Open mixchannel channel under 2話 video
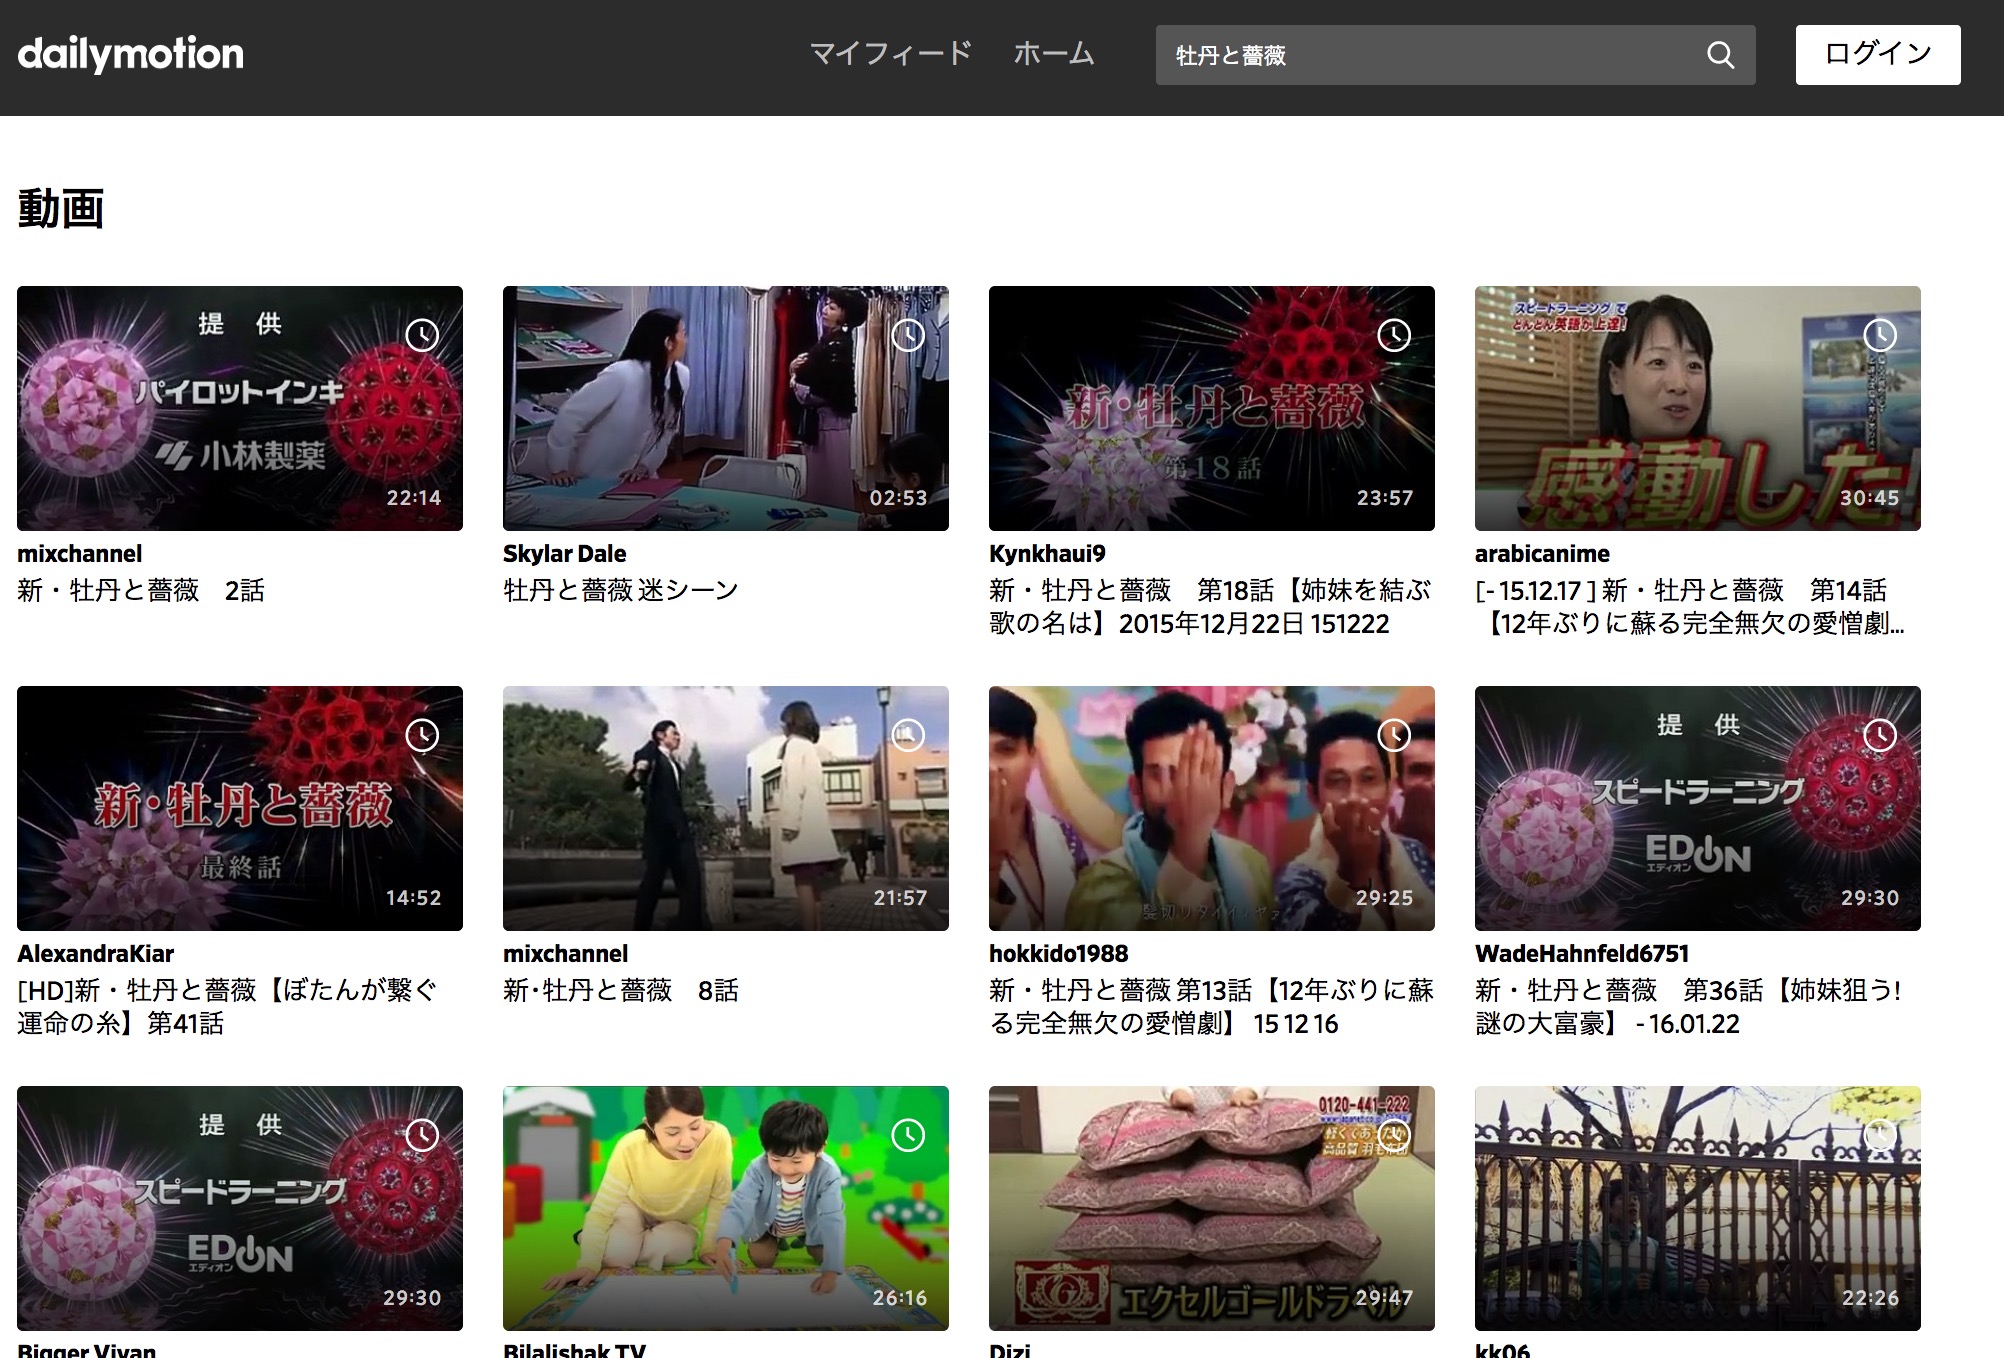Viewport: 2004px width, 1358px height. pos(80,554)
